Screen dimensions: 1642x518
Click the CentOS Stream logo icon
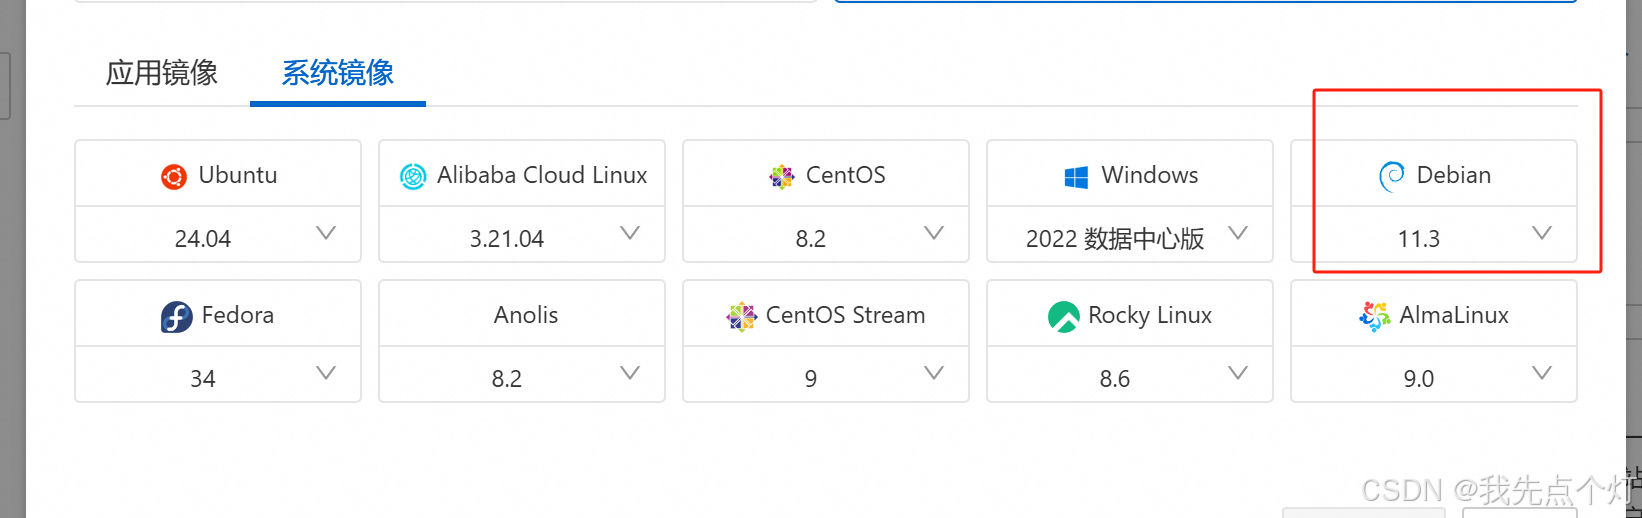tap(742, 317)
